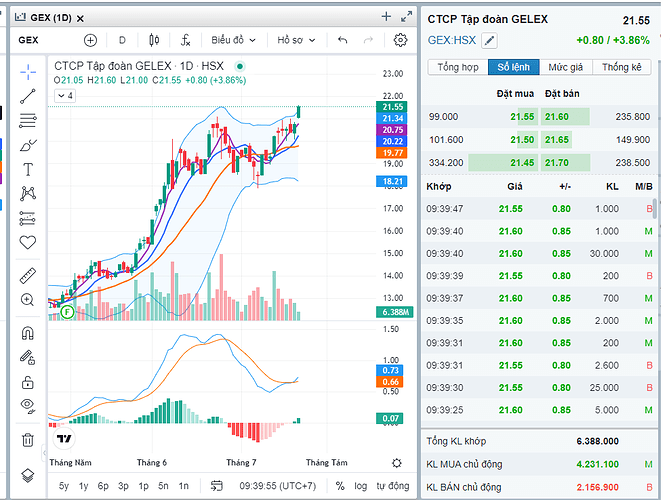Viewport: 670px width, 500px height.
Task: Switch to the Sổ lệnh tab
Action: pyautogui.click(x=514, y=67)
